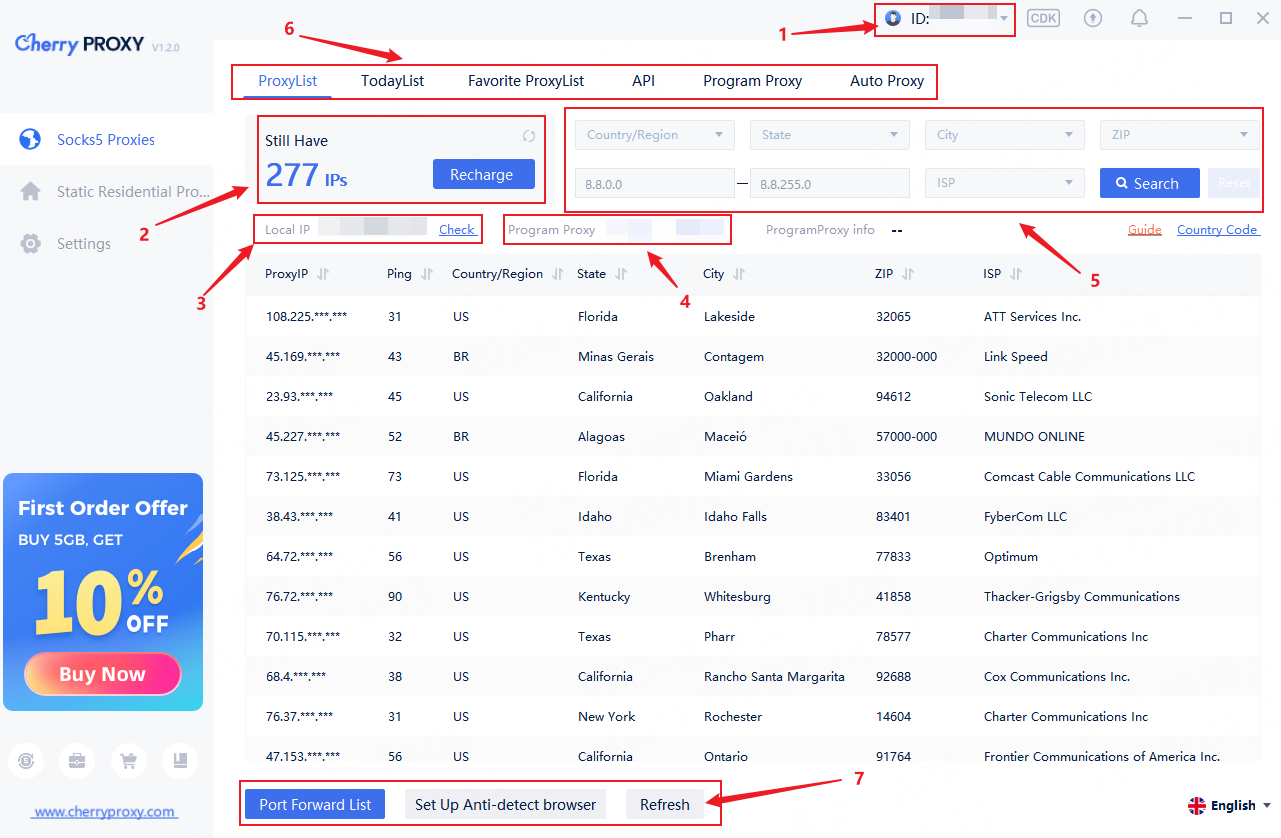Open the shopping cart icon
This screenshot has width=1281, height=838.
tap(128, 761)
